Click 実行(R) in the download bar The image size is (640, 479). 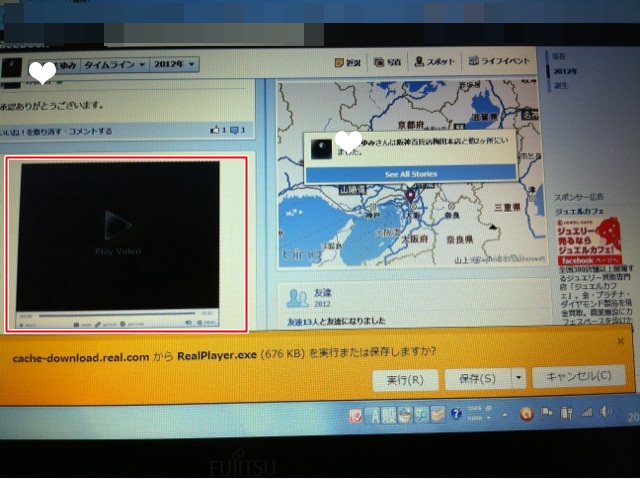point(405,380)
